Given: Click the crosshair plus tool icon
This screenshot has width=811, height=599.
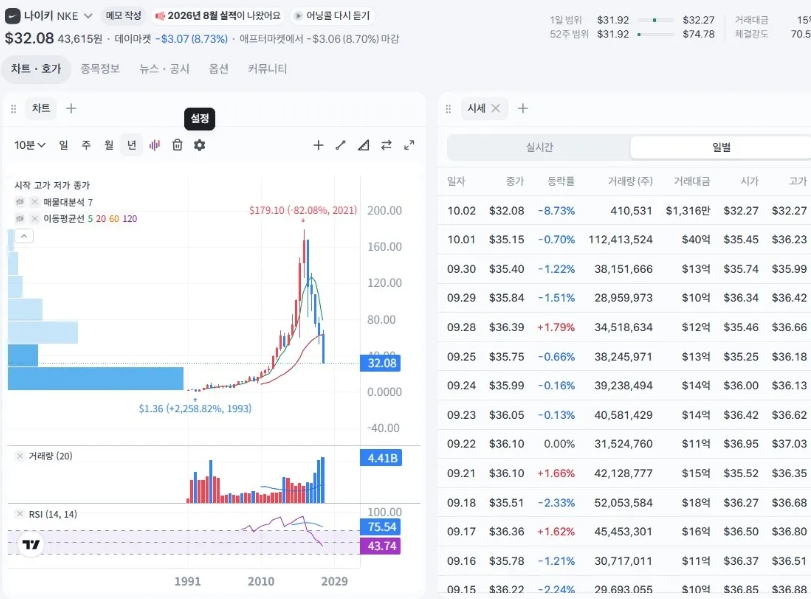Looking at the screenshot, I should 318,145.
